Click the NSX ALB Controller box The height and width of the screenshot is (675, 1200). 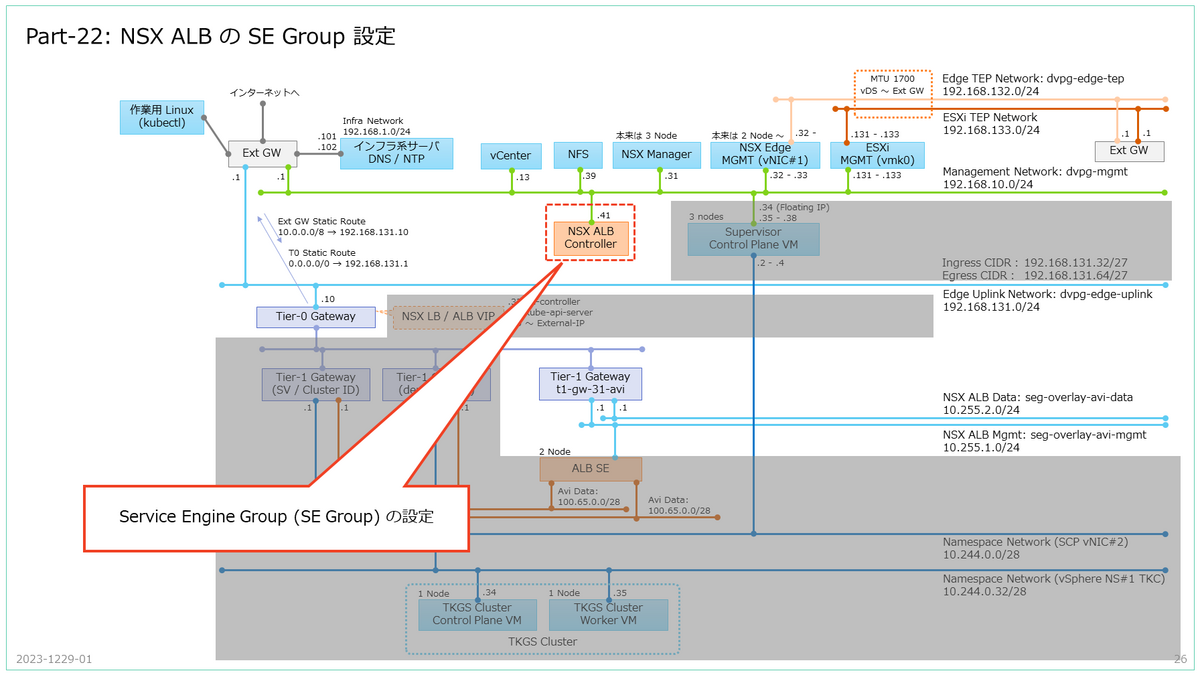[590, 237]
